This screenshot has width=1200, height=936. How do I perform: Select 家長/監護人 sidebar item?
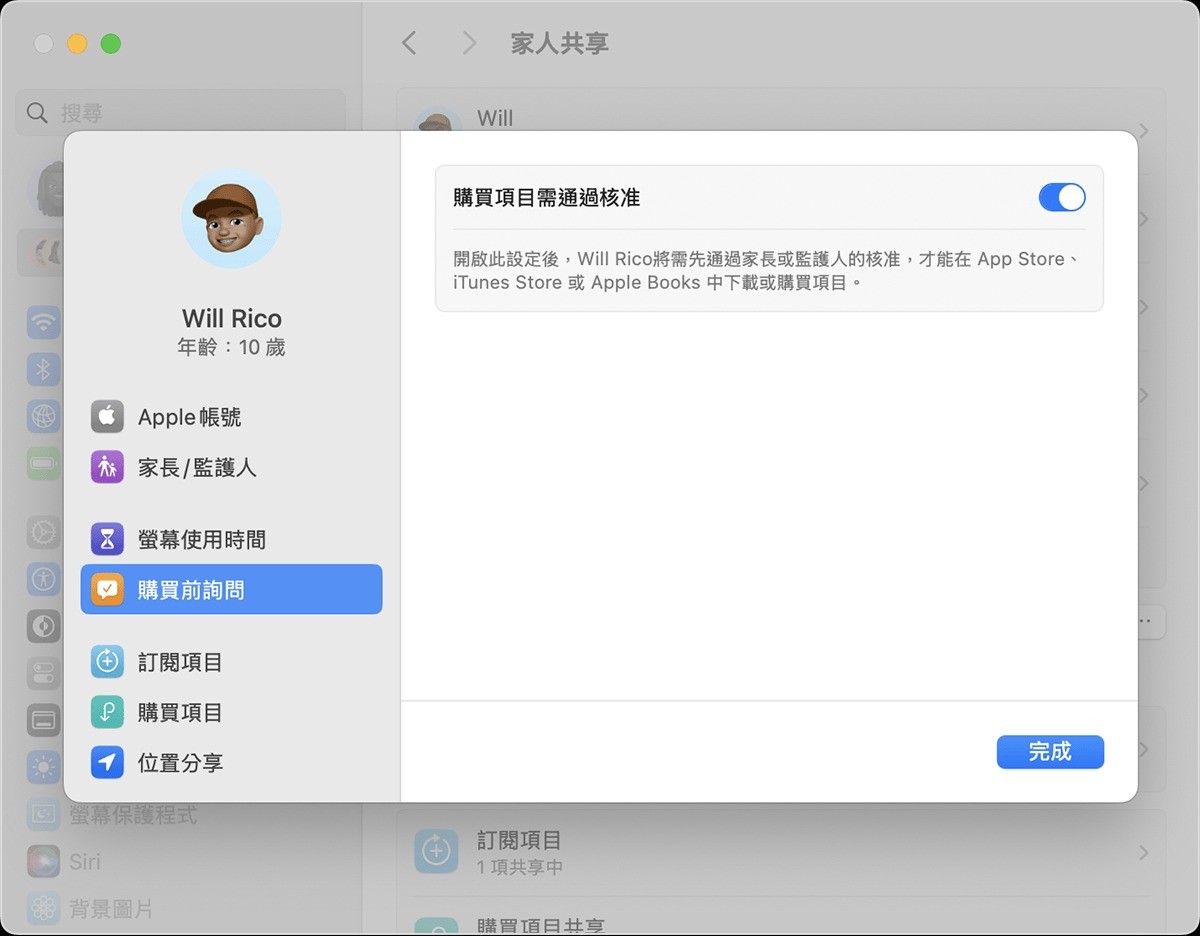click(231, 467)
